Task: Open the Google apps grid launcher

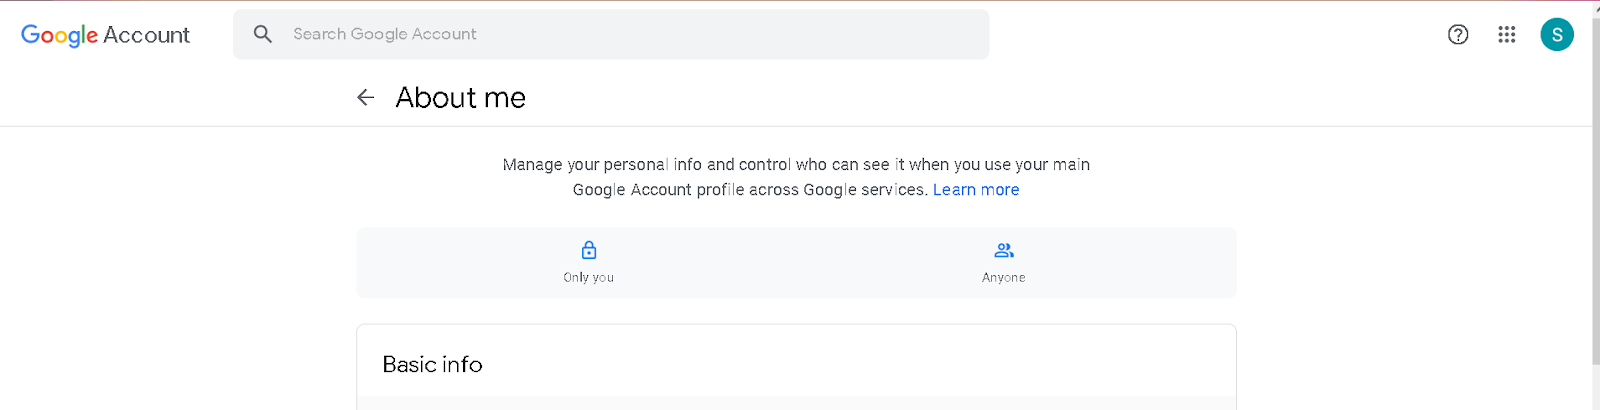Action: 1507,35
